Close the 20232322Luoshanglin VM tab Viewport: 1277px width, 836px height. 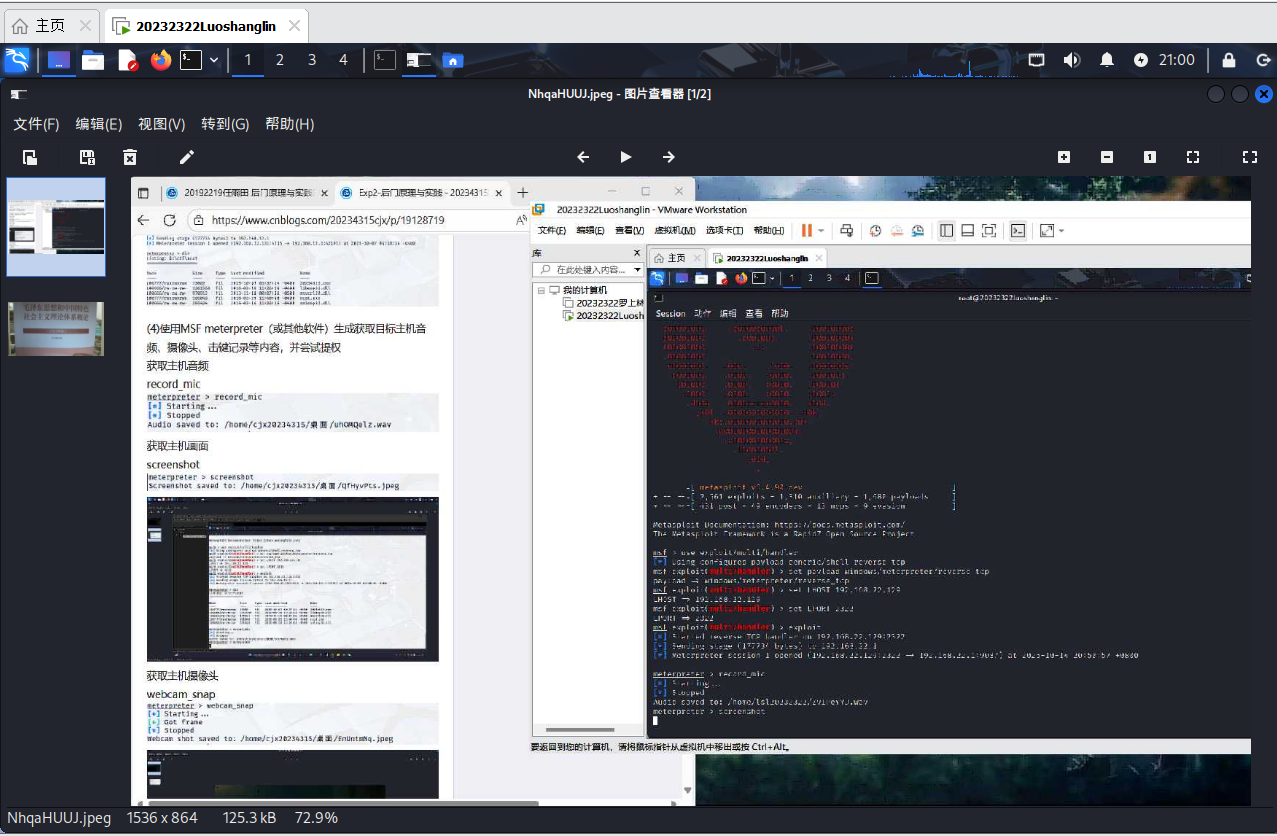tap(294, 26)
